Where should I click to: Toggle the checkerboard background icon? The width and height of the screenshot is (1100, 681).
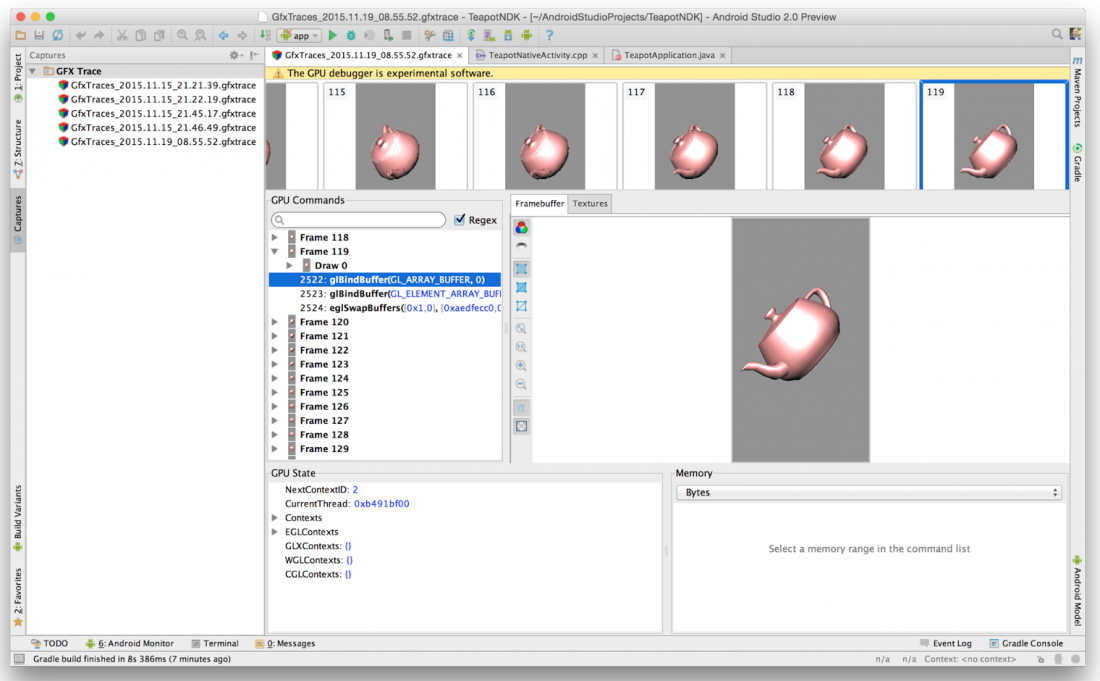tap(521, 426)
